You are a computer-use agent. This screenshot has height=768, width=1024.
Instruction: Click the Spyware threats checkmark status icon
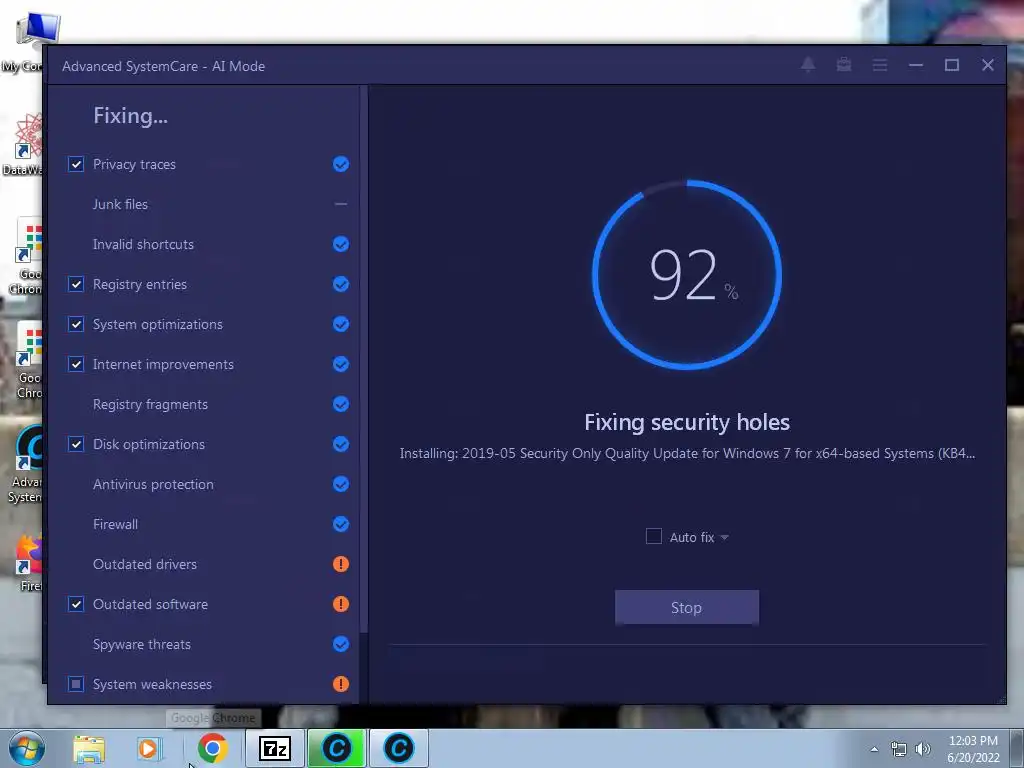341,644
